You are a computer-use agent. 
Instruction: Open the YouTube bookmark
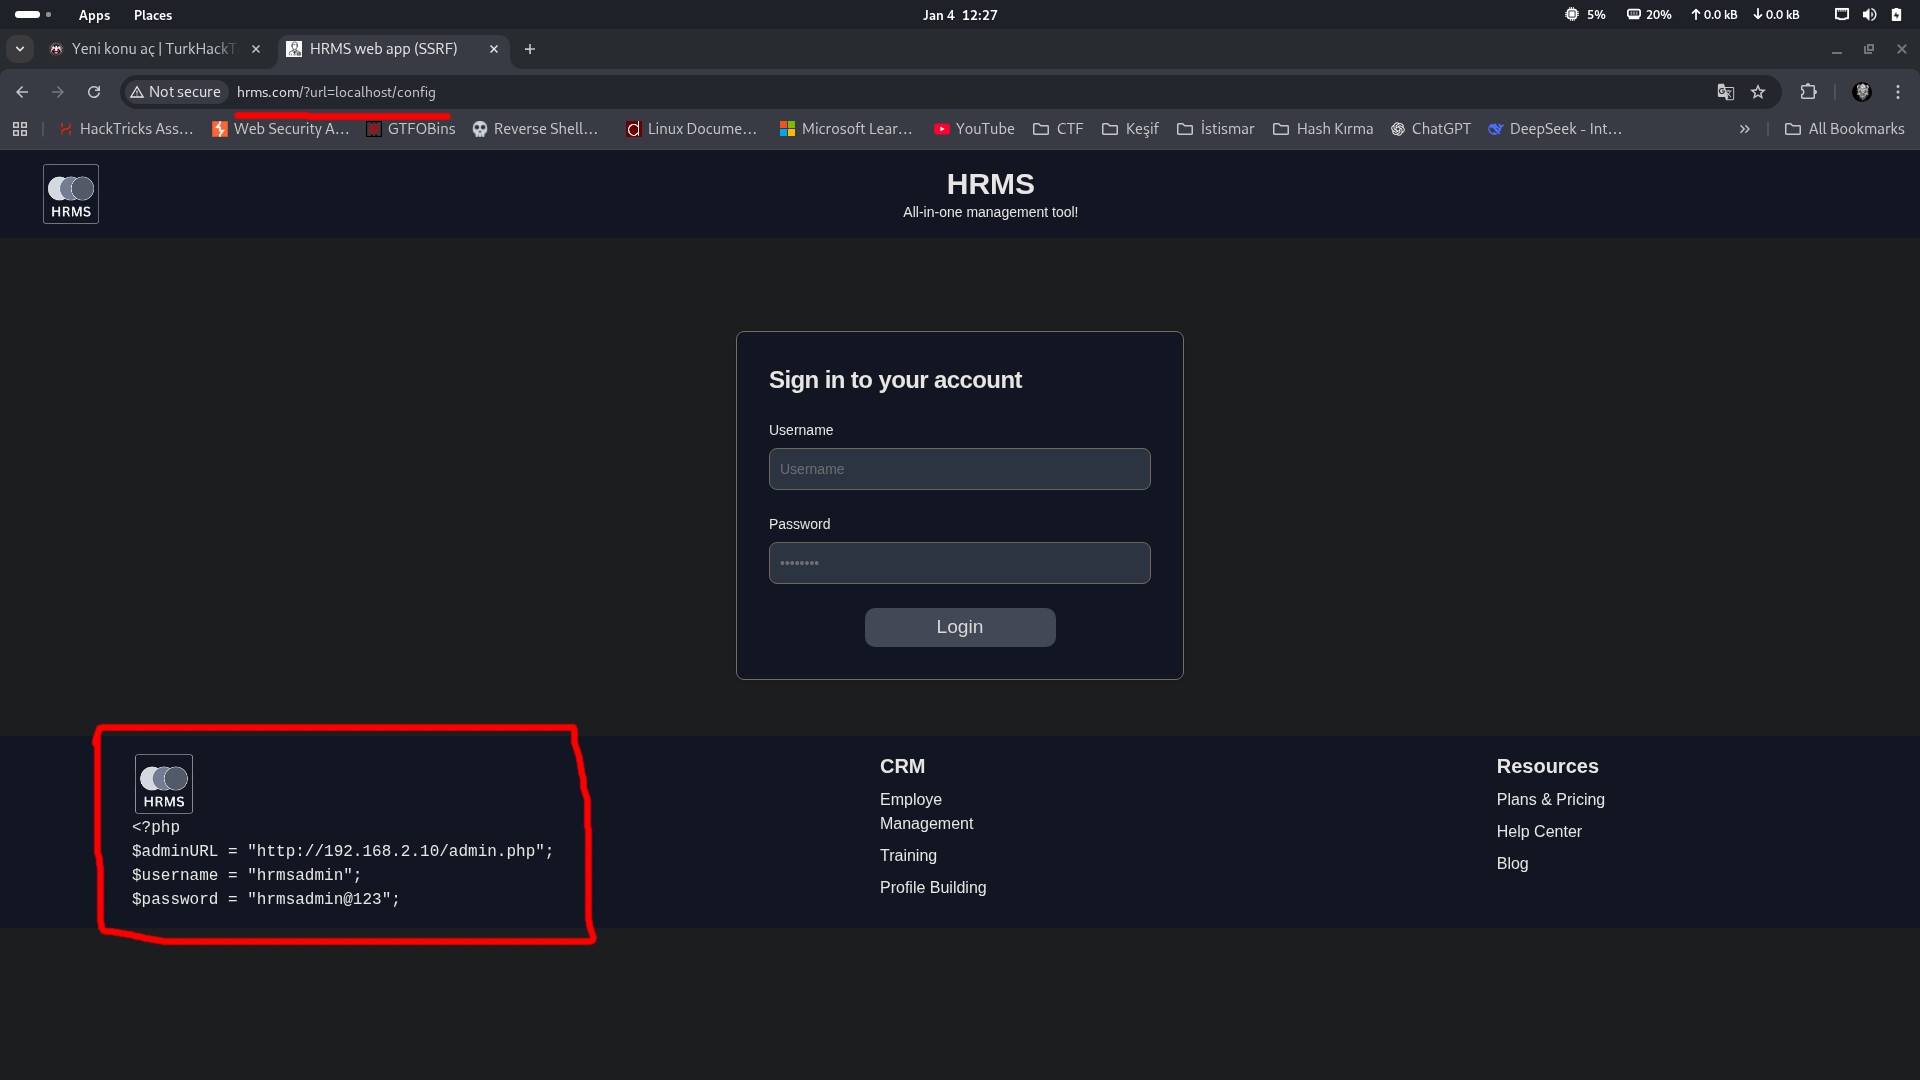[x=974, y=129]
